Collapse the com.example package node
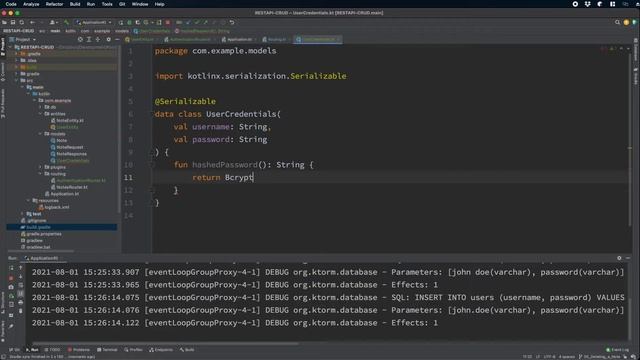 click(x=35, y=100)
